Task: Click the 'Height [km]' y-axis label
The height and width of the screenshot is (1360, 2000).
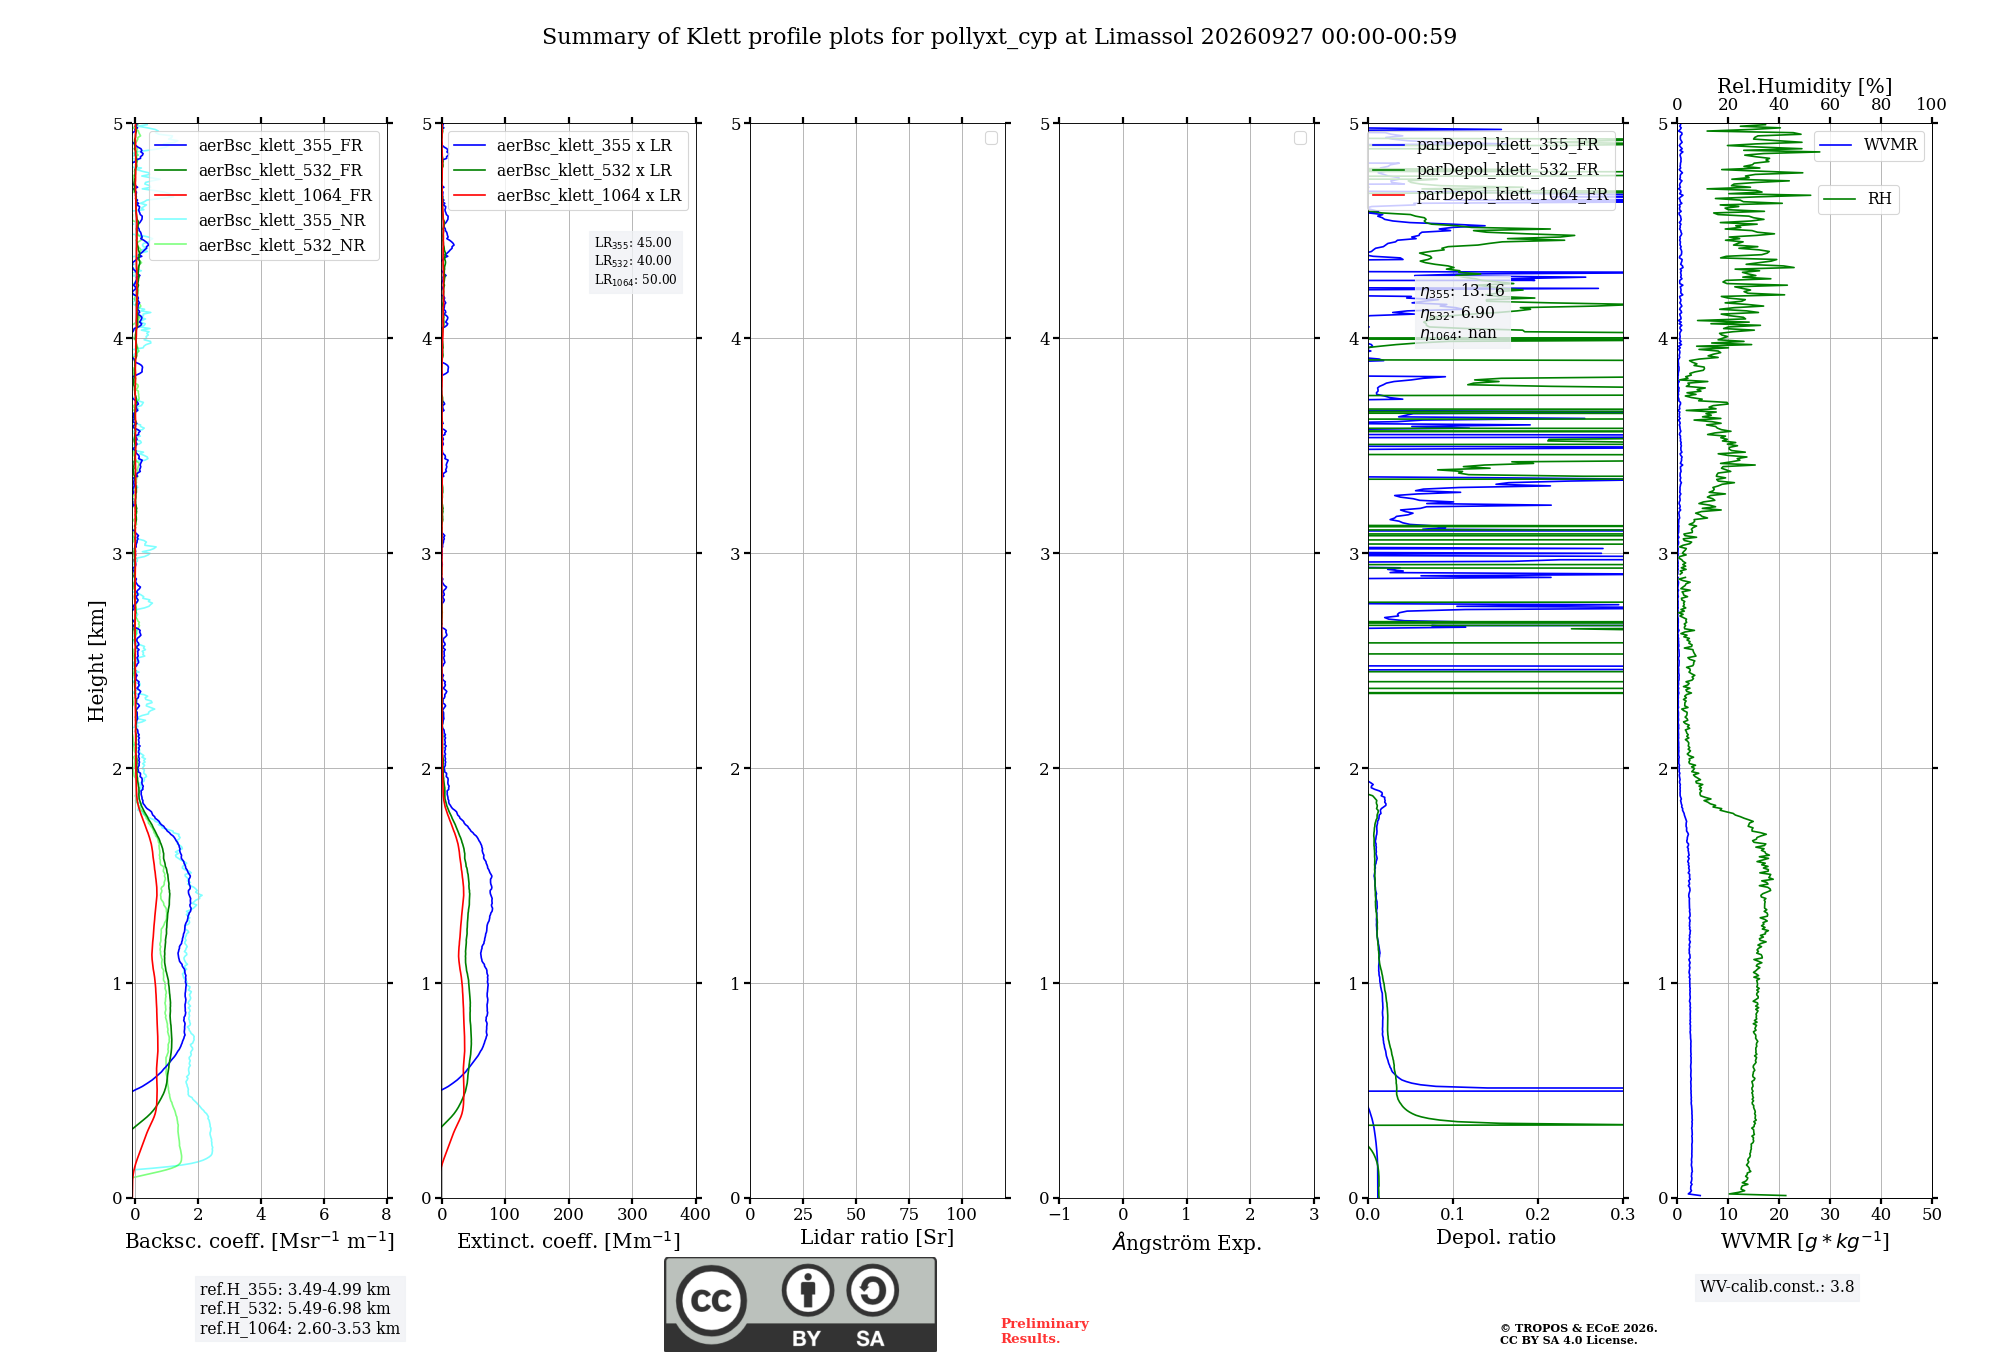Action: pyautogui.click(x=96, y=661)
